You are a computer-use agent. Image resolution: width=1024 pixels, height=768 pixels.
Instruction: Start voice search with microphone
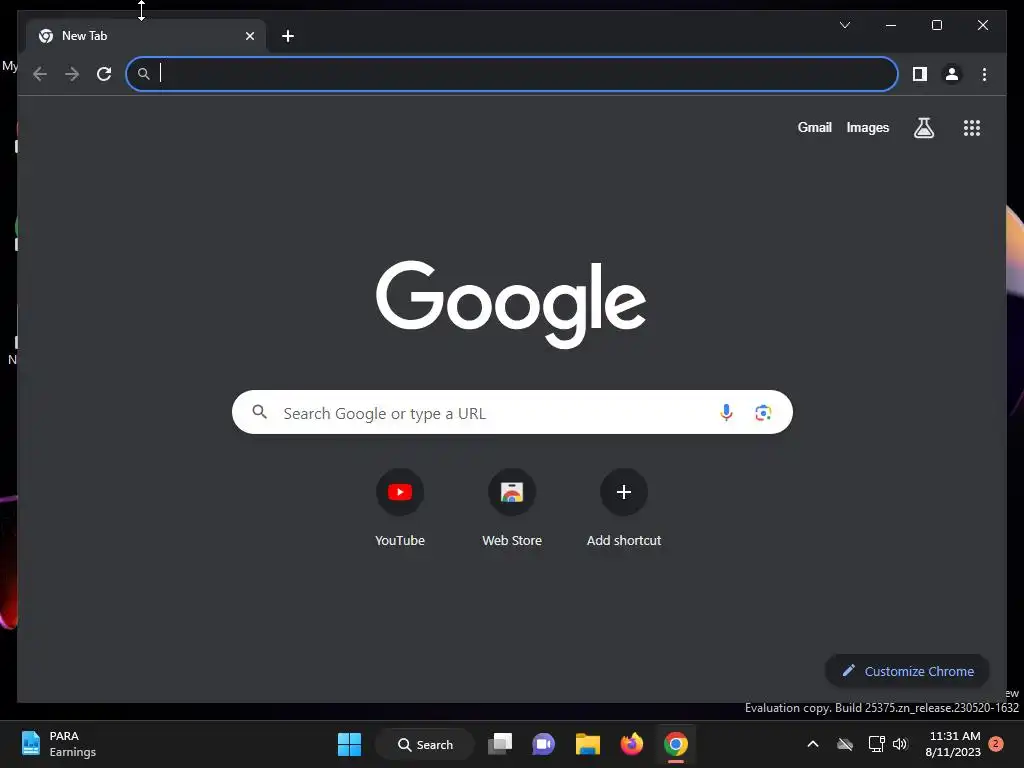(x=726, y=412)
